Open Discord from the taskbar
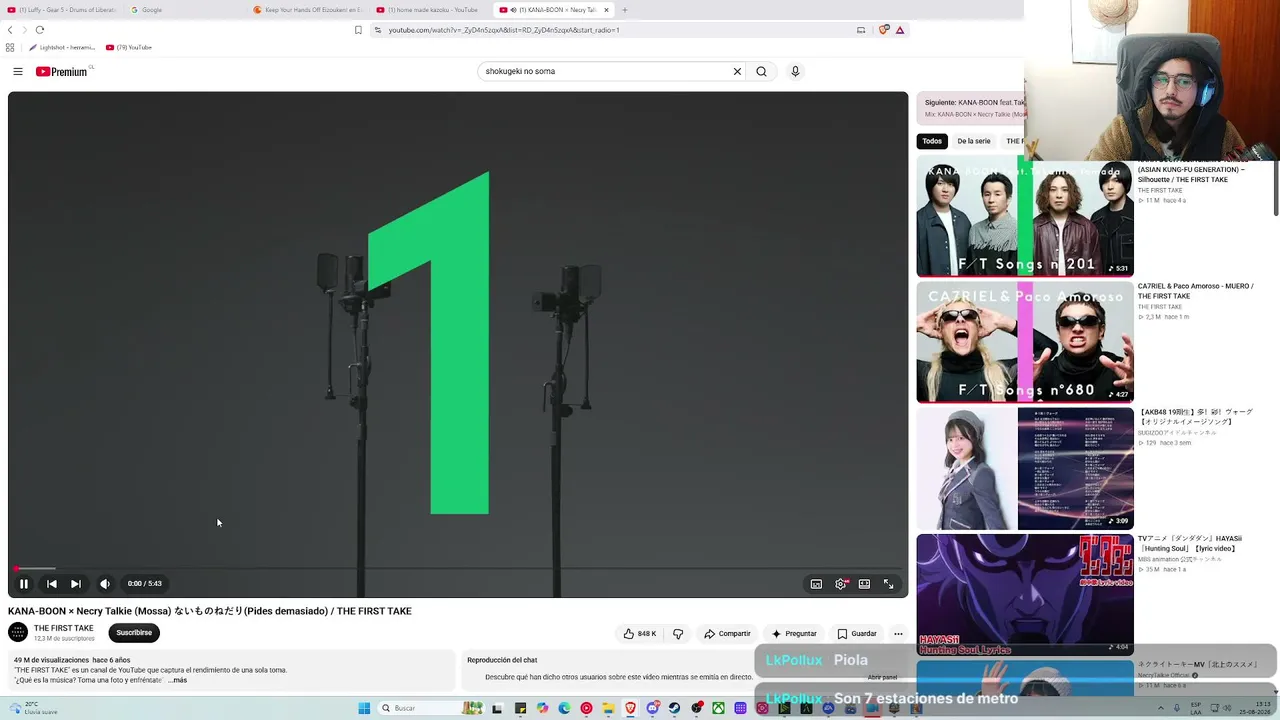The width and height of the screenshot is (1280, 720). click(653, 709)
